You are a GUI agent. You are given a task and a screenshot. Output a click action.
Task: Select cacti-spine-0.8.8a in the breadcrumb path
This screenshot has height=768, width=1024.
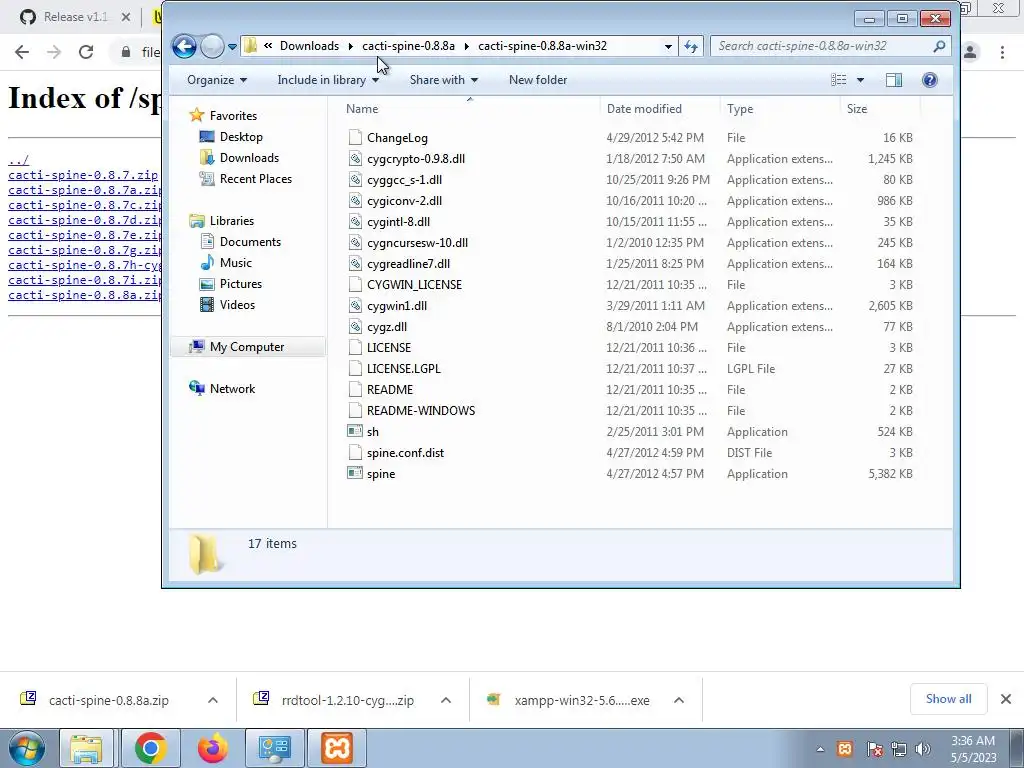tap(408, 46)
